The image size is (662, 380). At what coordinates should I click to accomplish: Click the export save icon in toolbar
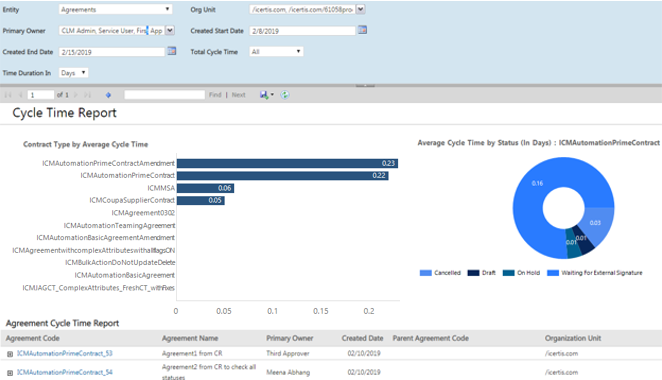click(x=264, y=95)
